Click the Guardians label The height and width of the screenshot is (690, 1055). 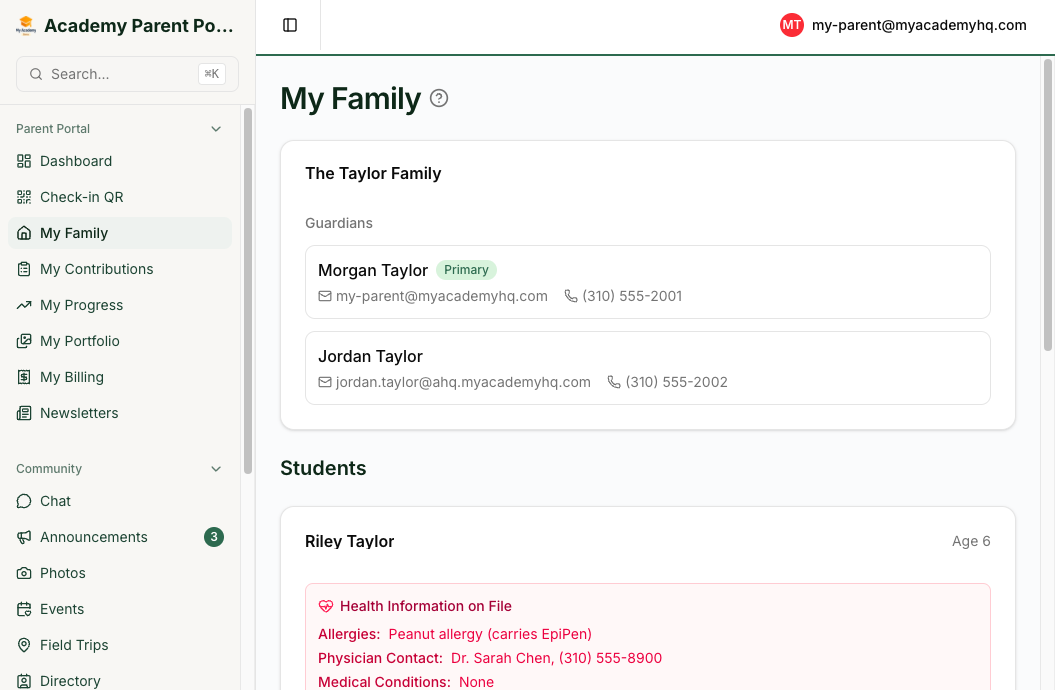338,223
